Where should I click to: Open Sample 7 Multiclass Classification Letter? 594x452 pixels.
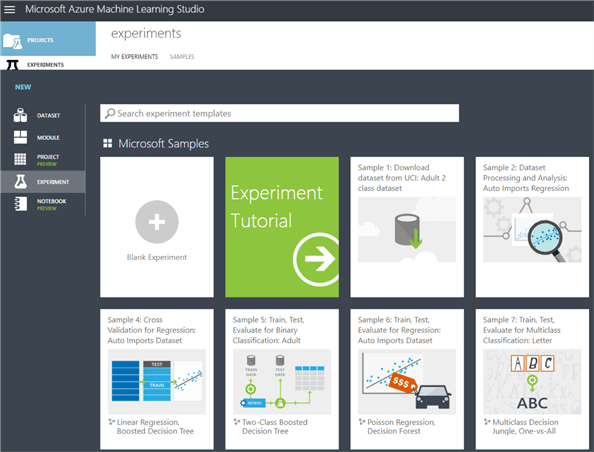[x=532, y=380]
